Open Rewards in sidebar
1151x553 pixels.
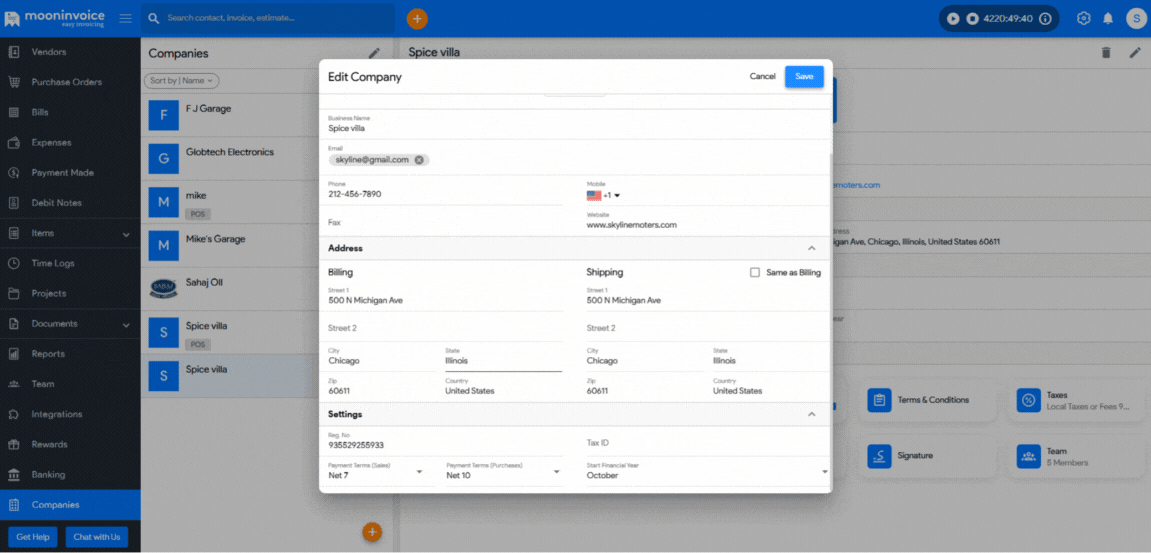click(70, 444)
